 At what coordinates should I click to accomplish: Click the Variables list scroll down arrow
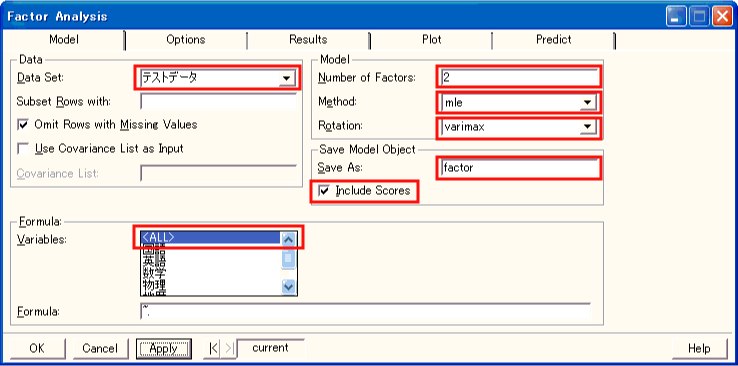[289, 286]
